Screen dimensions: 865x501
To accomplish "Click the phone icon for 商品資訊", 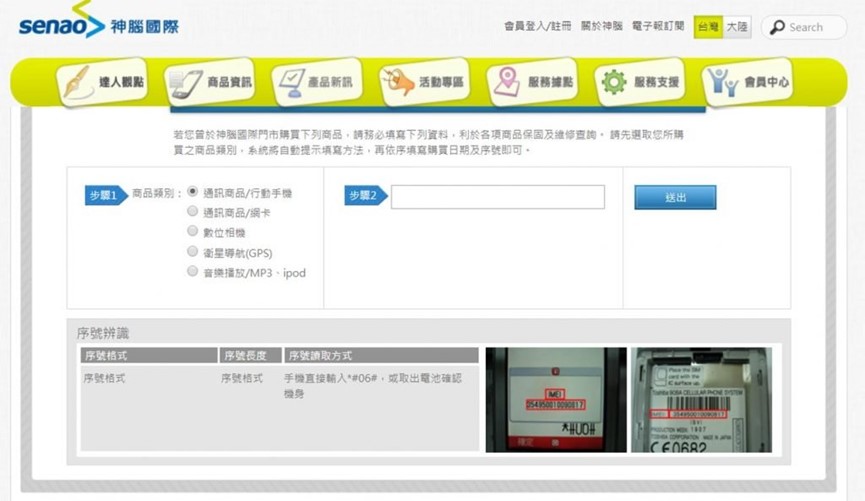I will 185,84.
